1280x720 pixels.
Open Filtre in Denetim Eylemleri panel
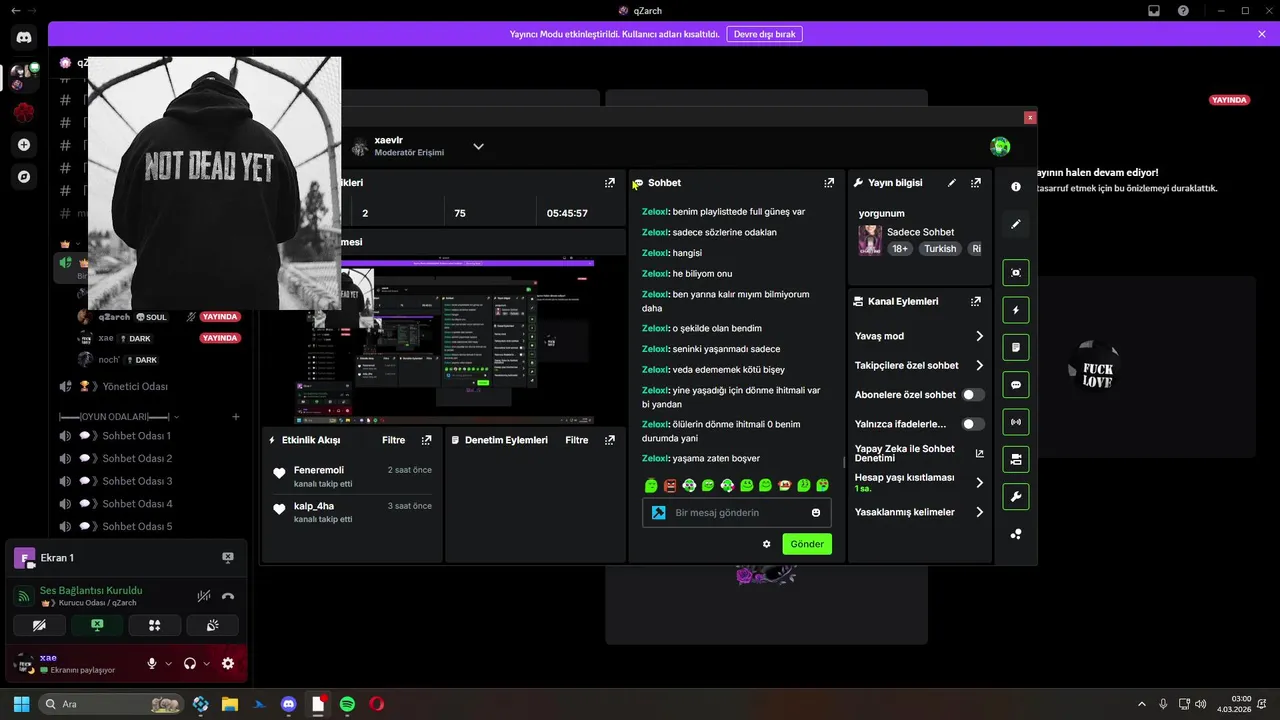tap(577, 440)
